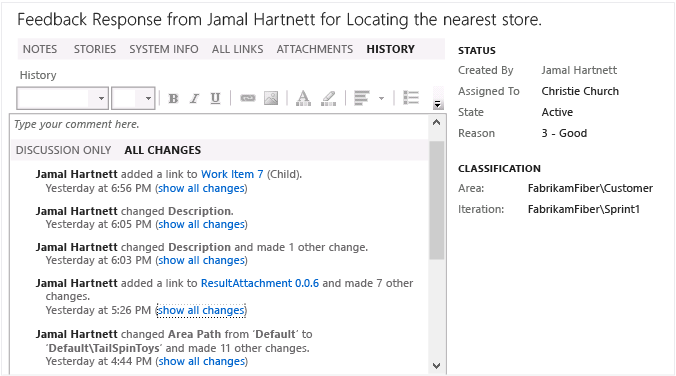Select the text highlight color tool
The height and width of the screenshot is (376, 676).
tap(329, 98)
